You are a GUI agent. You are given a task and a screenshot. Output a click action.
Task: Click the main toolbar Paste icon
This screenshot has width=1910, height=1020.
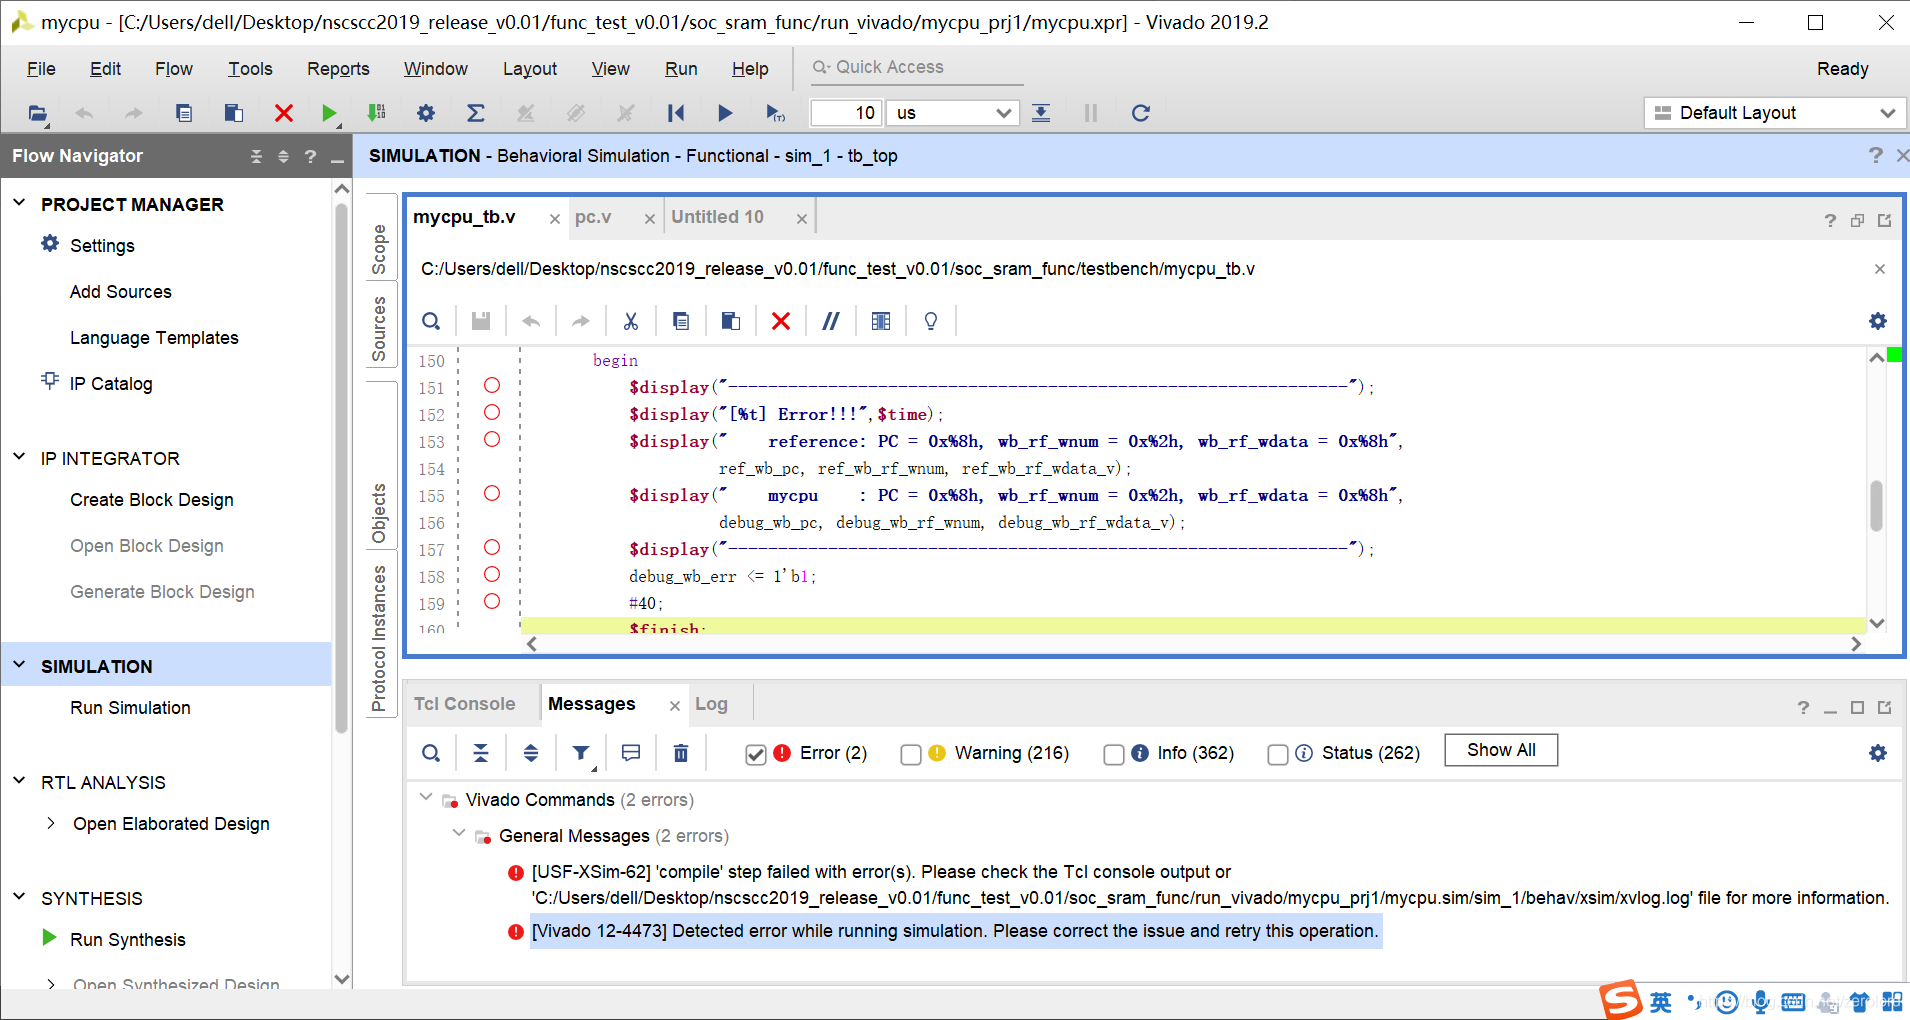click(x=234, y=113)
